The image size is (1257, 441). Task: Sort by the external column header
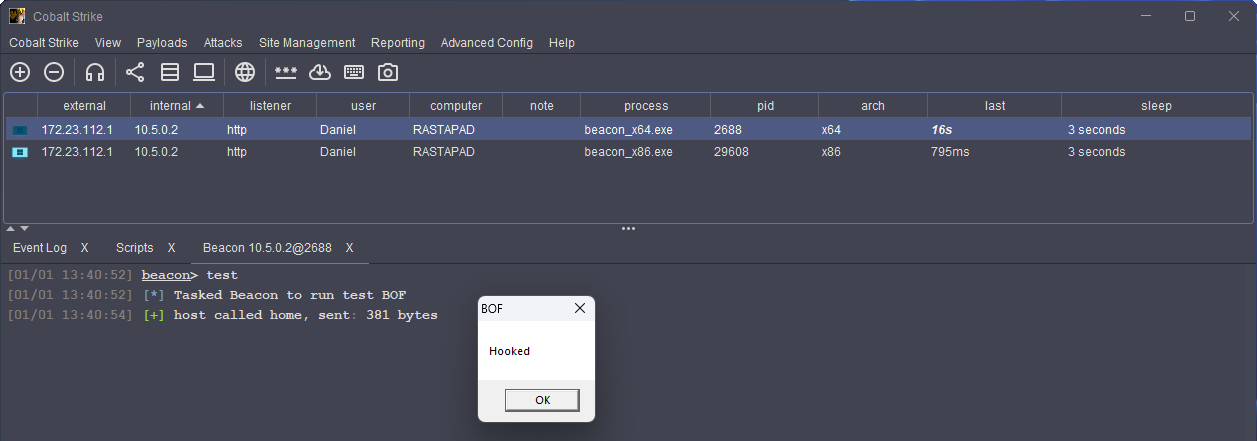(x=84, y=105)
